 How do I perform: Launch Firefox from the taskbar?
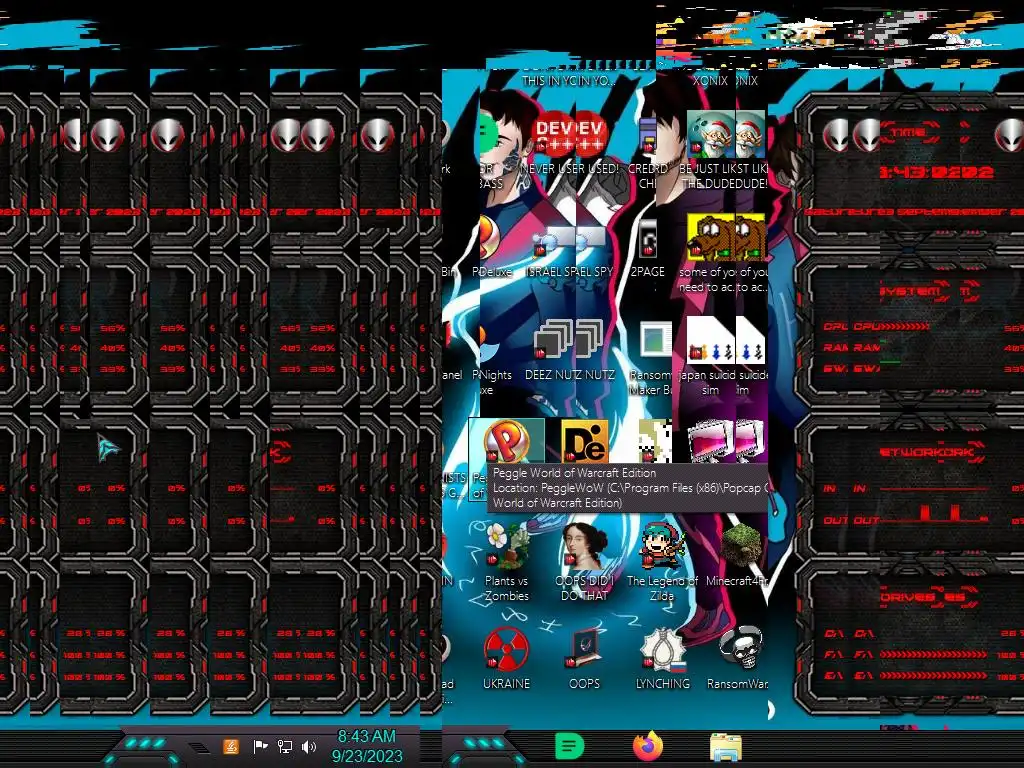(x=647, y=746)
